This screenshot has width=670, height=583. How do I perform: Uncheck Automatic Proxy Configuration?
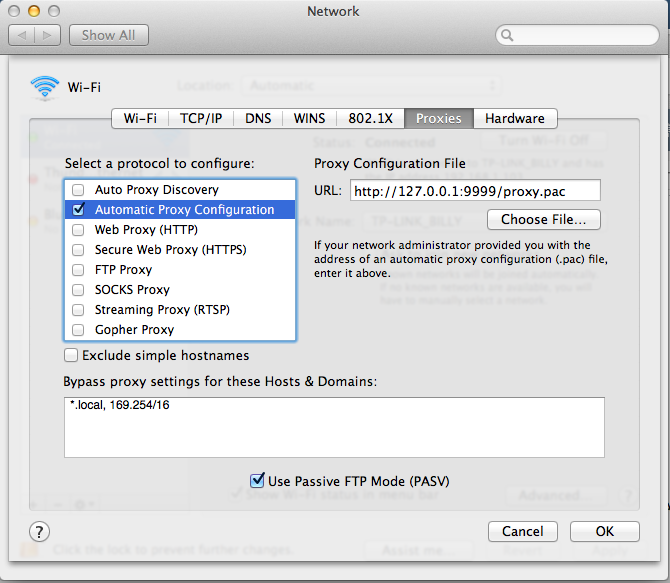(x=79, y=209)
